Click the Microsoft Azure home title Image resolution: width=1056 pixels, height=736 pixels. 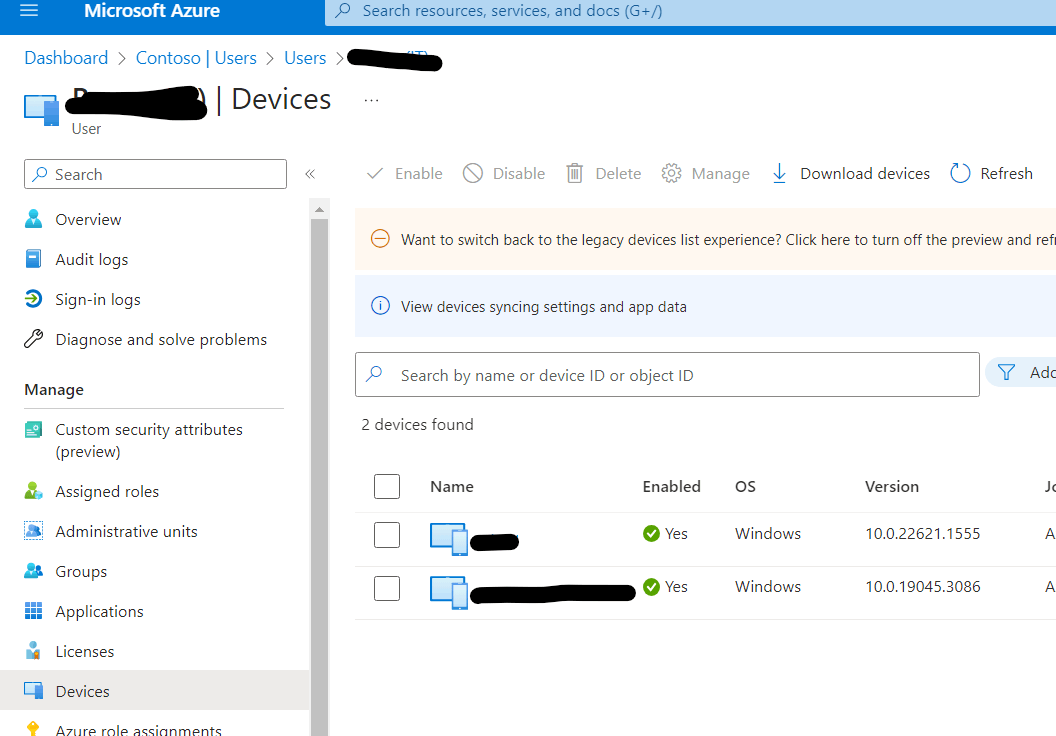click(152, 11)
